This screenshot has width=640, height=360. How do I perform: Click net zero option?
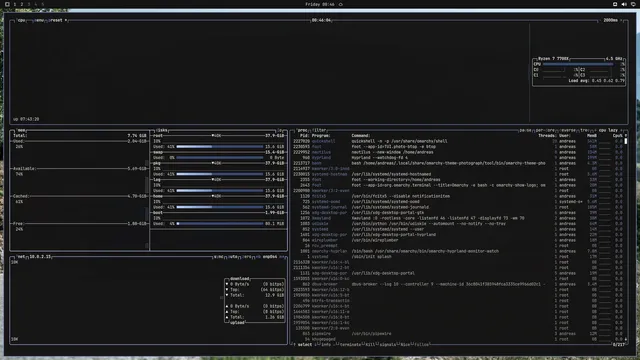247,257
